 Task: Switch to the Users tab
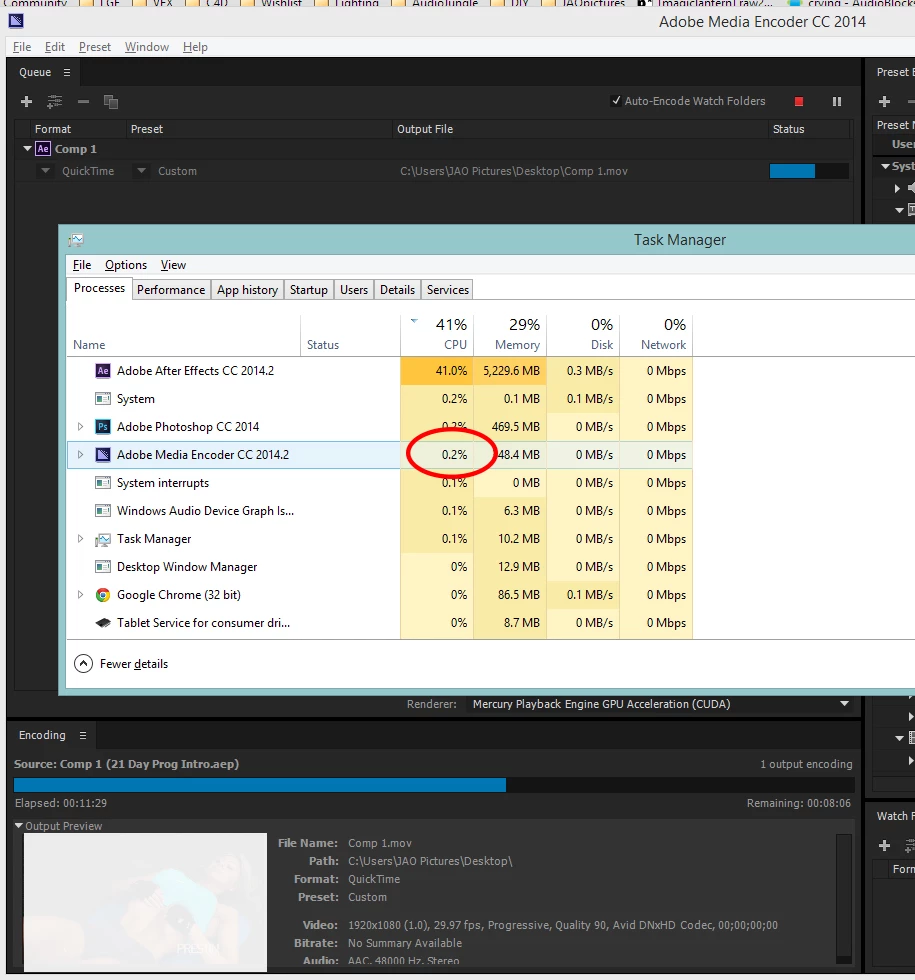pos(354,290)
